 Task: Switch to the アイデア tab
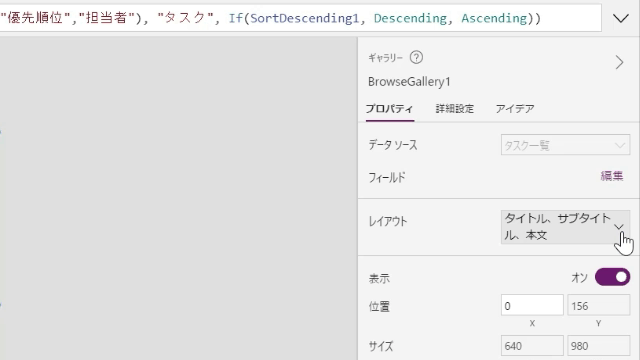[515, 109]
